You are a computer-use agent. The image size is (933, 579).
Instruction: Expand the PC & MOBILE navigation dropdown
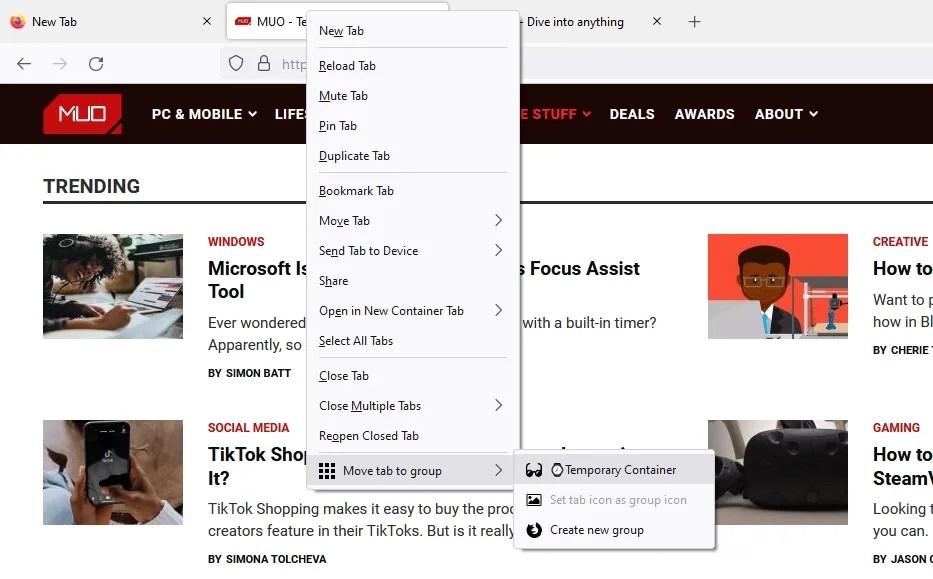(x=203, y=114)
